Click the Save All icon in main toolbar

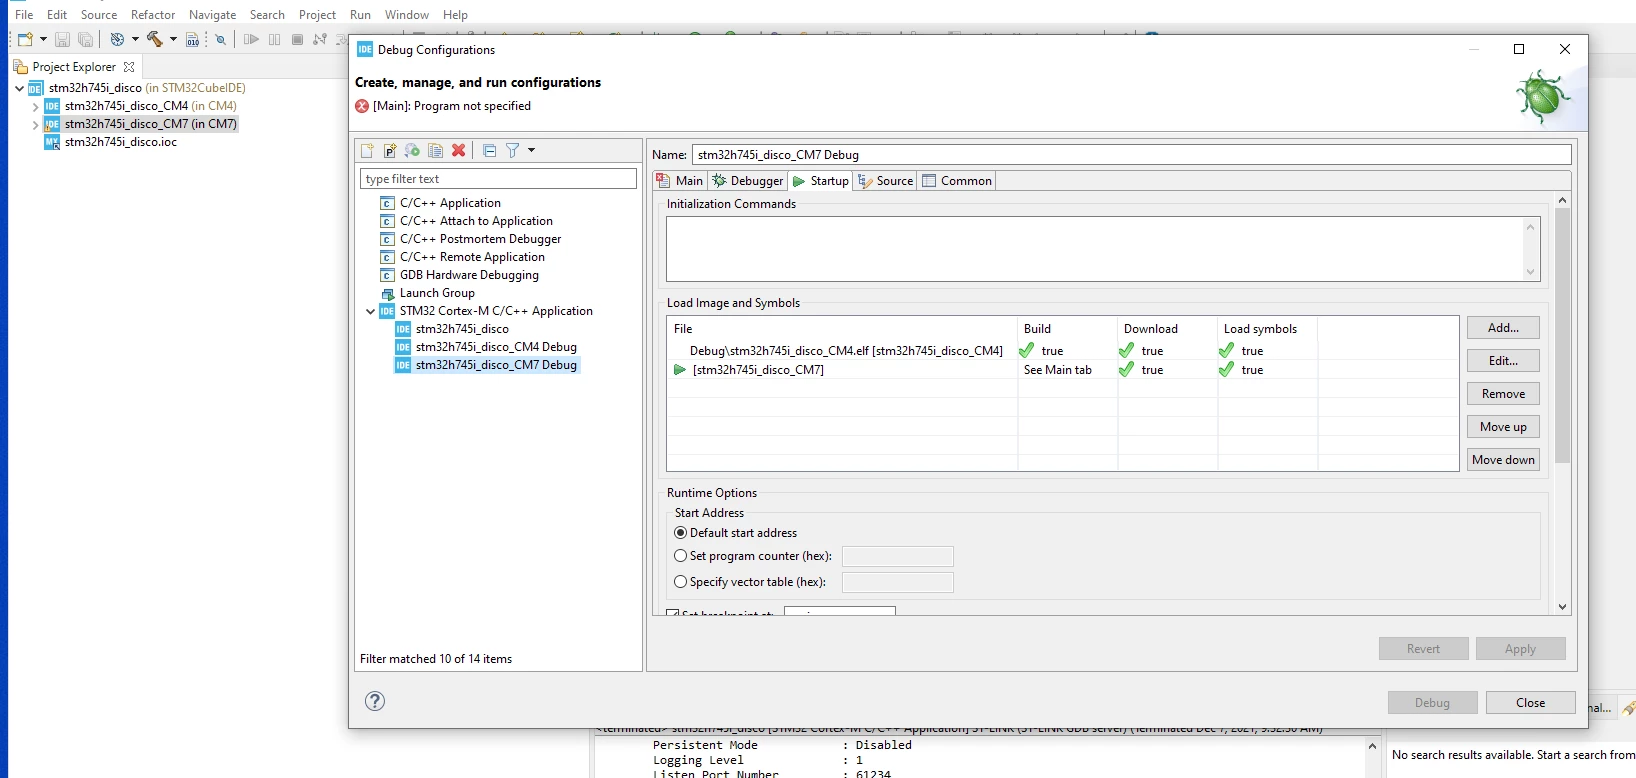tap(86, 39)
